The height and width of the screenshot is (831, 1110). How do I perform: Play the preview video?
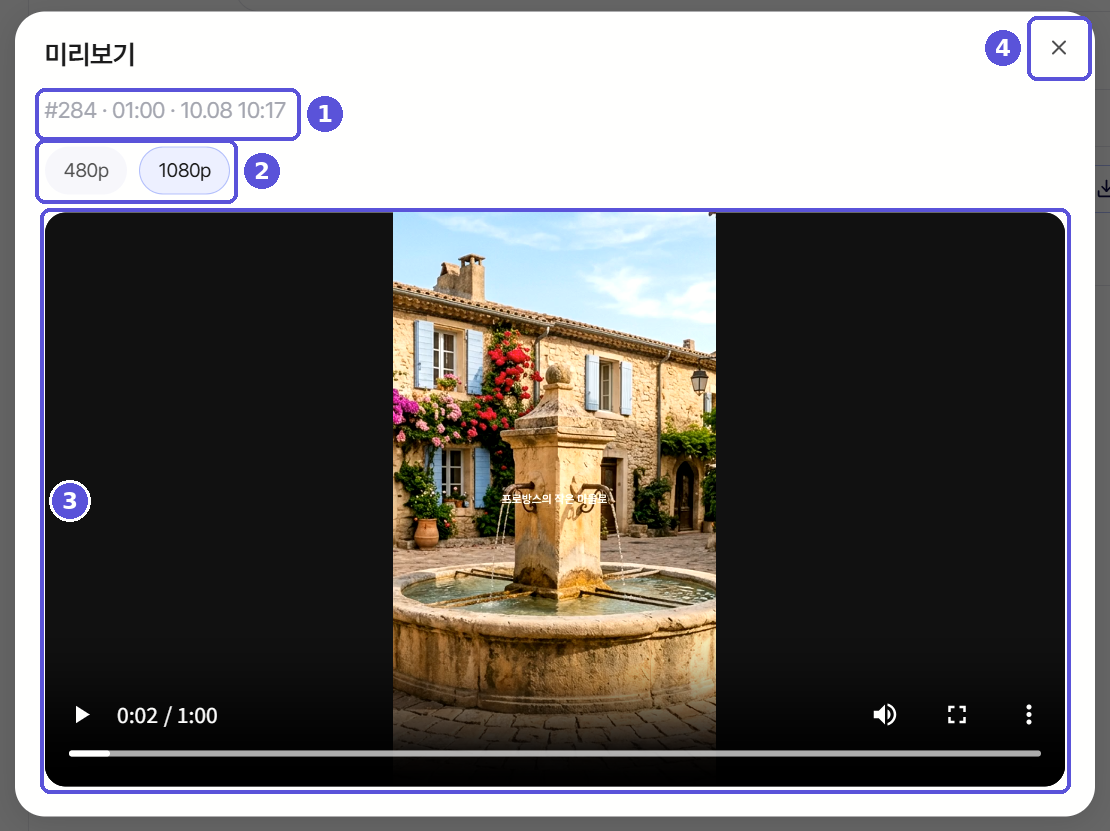point(82,715)
